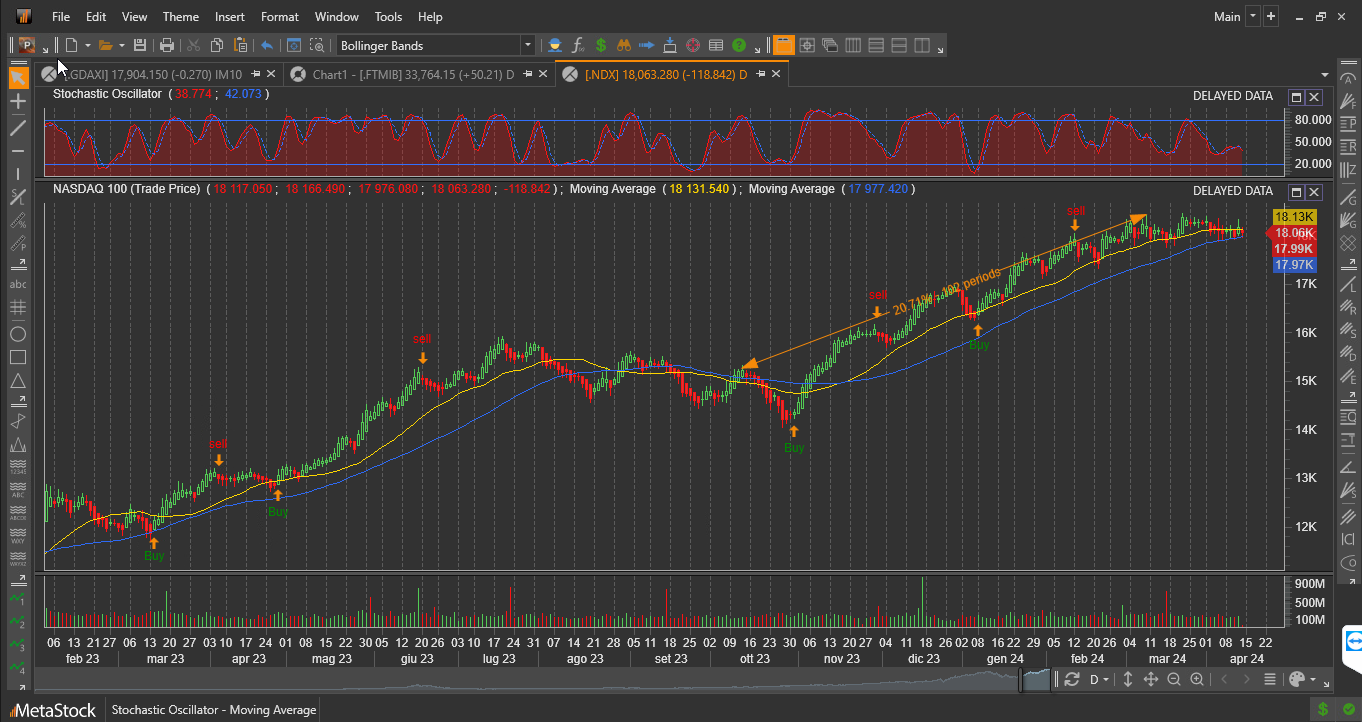Click the green help question mark icon
Viewport: 1362px width, 722px height.
739,45
